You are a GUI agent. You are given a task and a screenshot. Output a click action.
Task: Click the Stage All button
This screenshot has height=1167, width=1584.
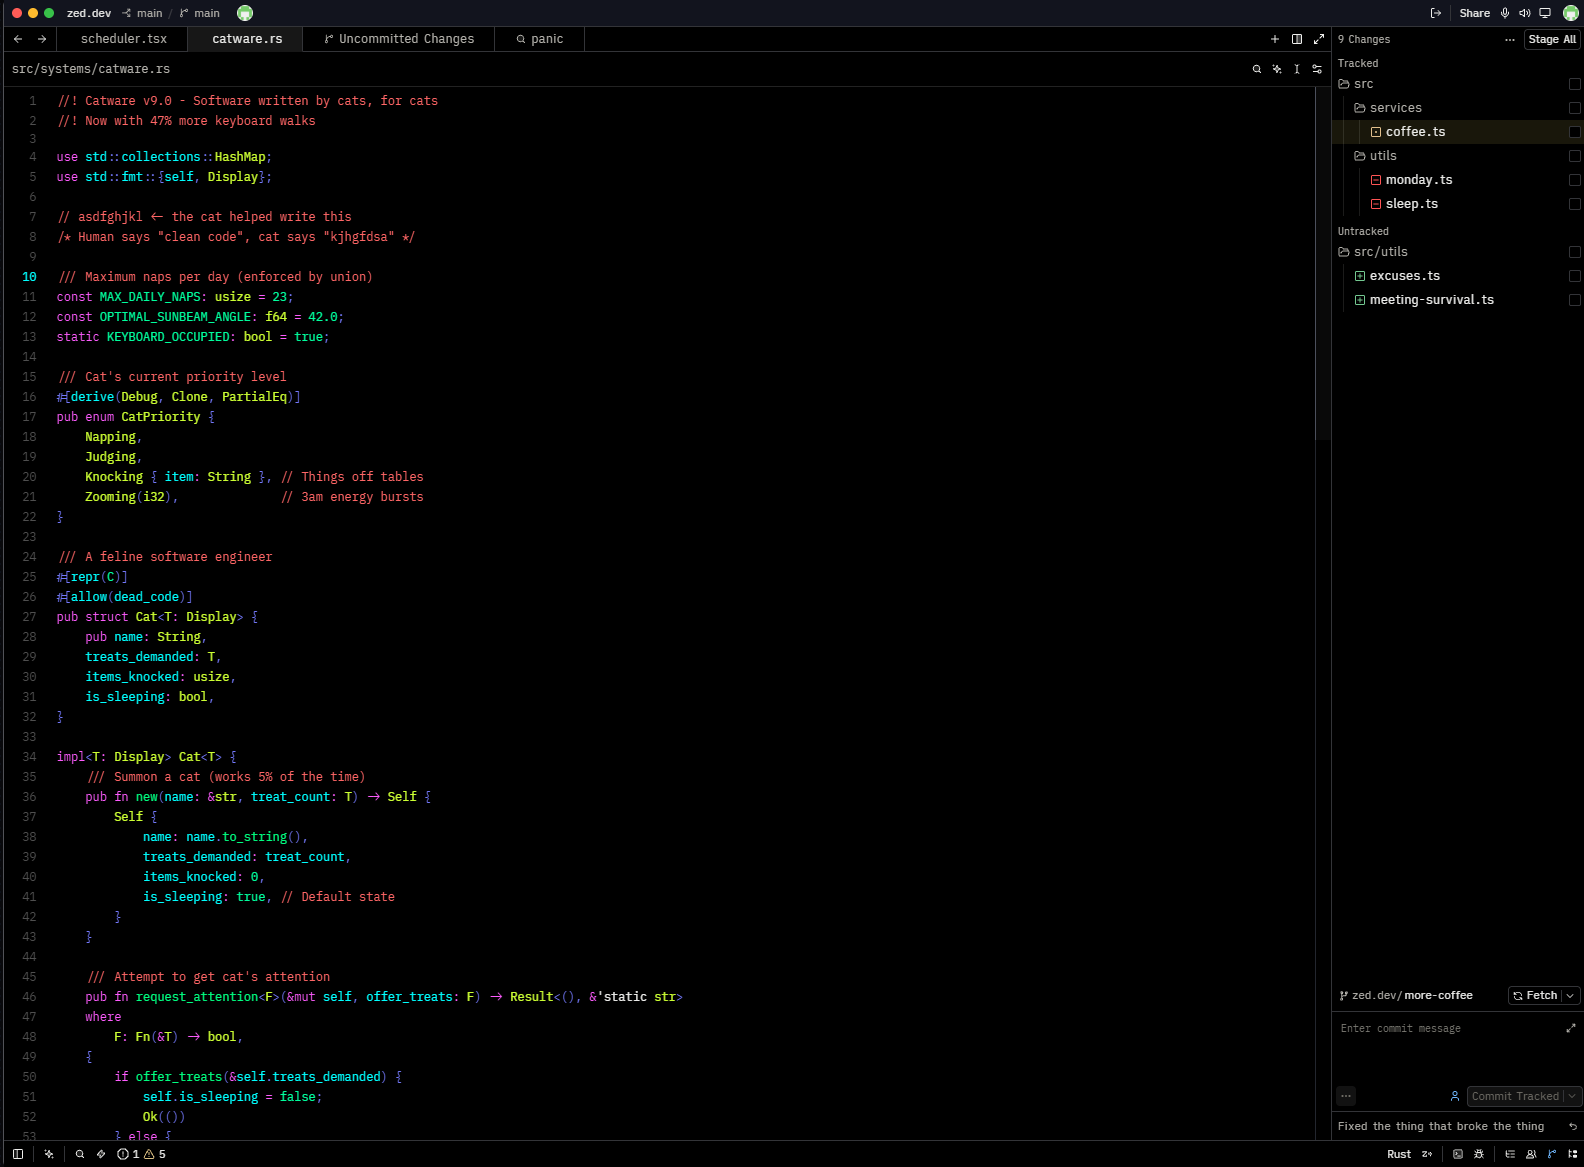click(x=1552, y=39)
